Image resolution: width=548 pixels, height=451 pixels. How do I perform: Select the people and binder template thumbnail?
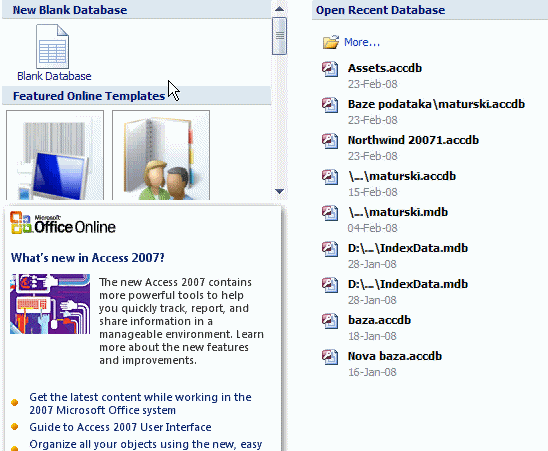click(x=161, y=155)
